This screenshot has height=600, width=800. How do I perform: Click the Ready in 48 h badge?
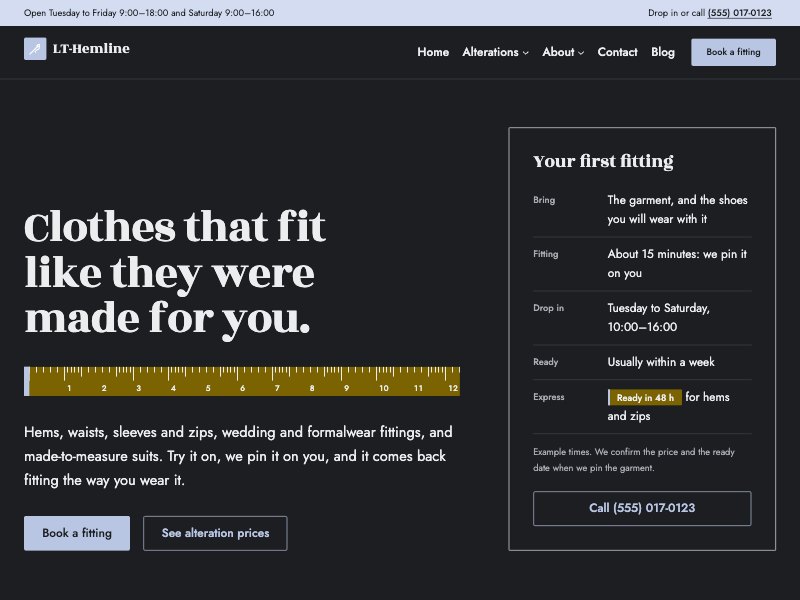pos(645,397)
